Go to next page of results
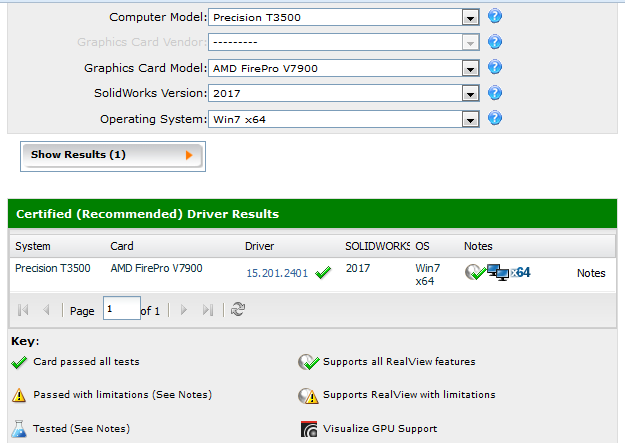Screen dimensions: 625x443 [x=184, y=310]
